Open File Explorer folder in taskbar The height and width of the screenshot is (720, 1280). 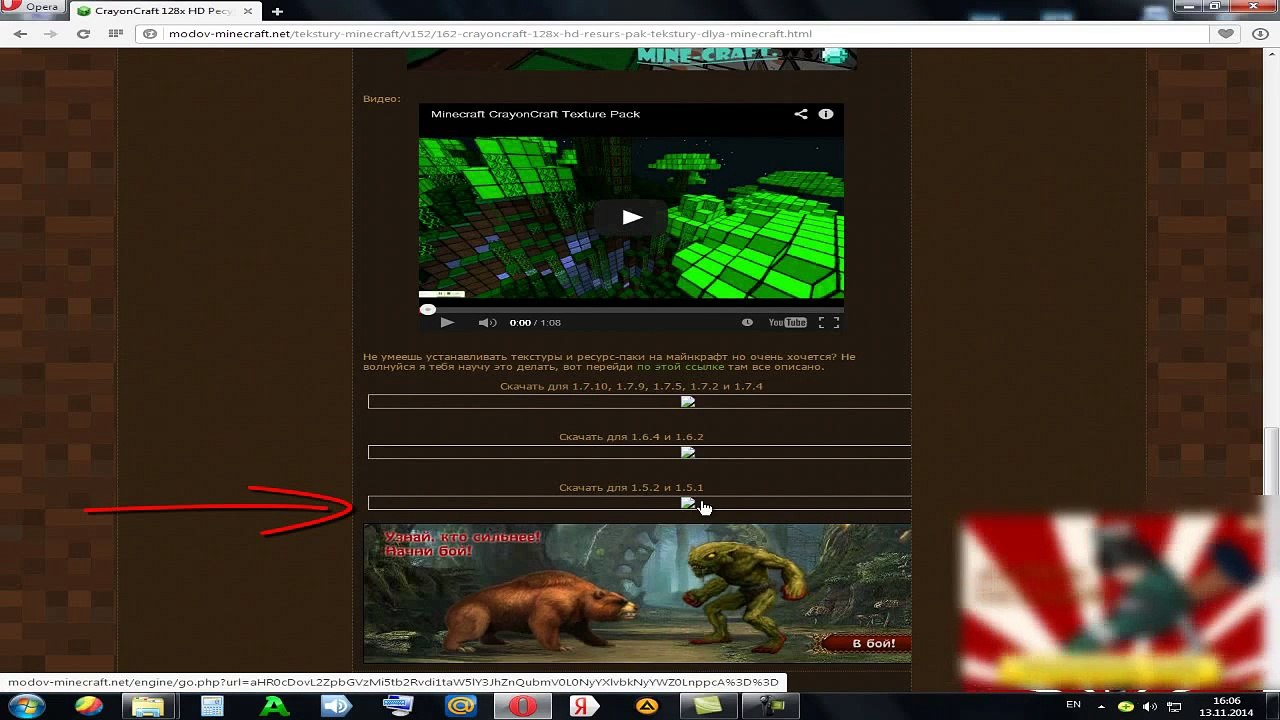148,706
